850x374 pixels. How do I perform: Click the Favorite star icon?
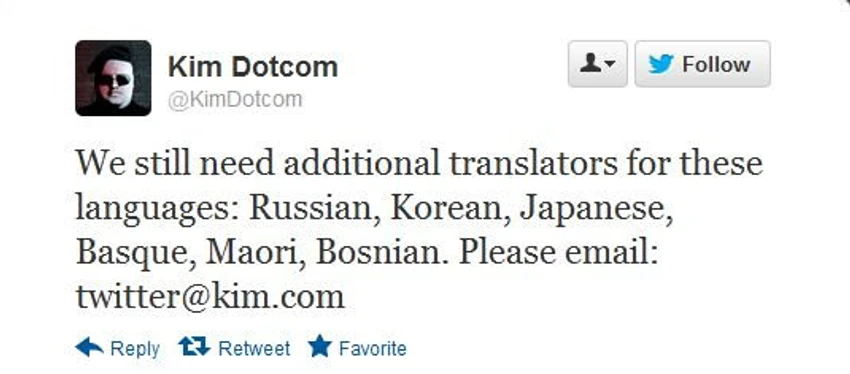tap(319, 346)
